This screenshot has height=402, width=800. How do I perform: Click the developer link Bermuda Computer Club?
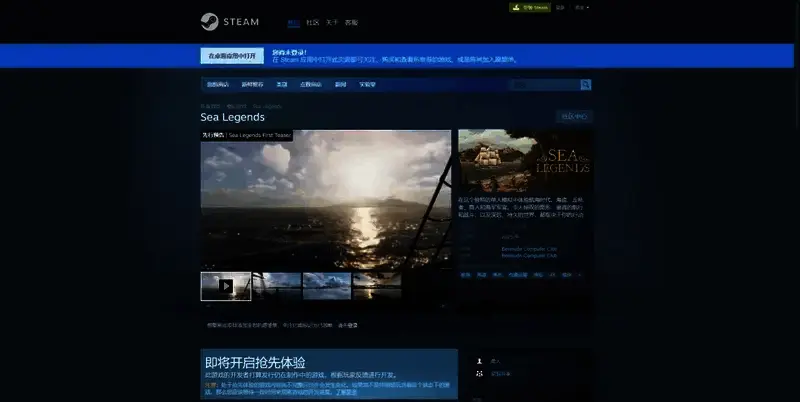pos(529,249)
